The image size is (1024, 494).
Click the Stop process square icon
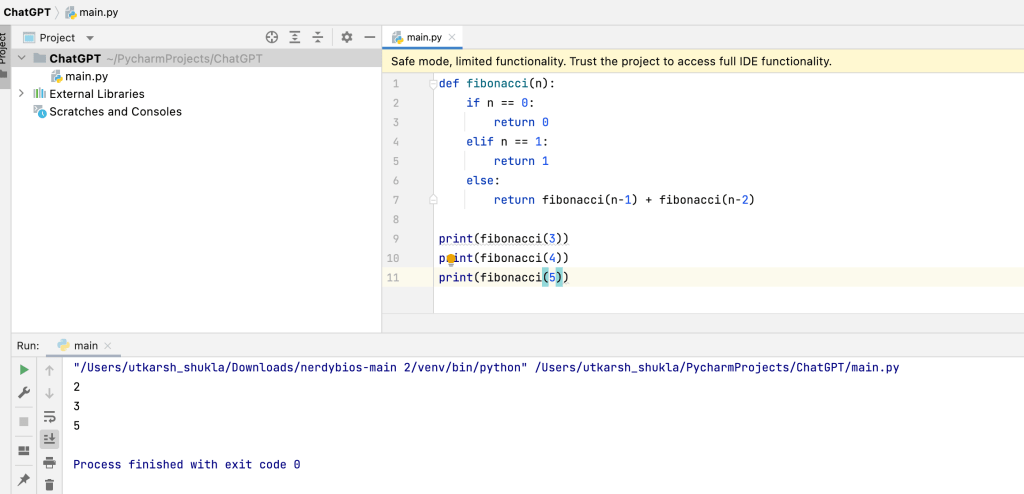[24, 421]
